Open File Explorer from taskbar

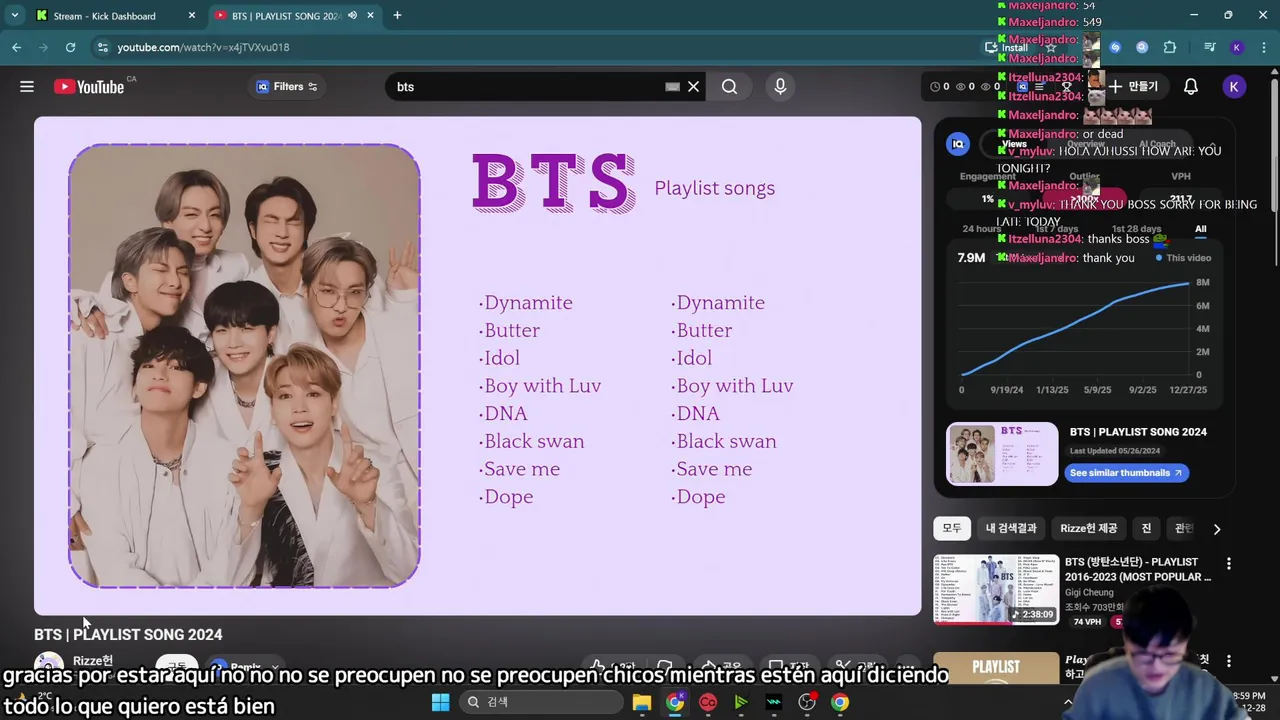[x=642, y=702]
